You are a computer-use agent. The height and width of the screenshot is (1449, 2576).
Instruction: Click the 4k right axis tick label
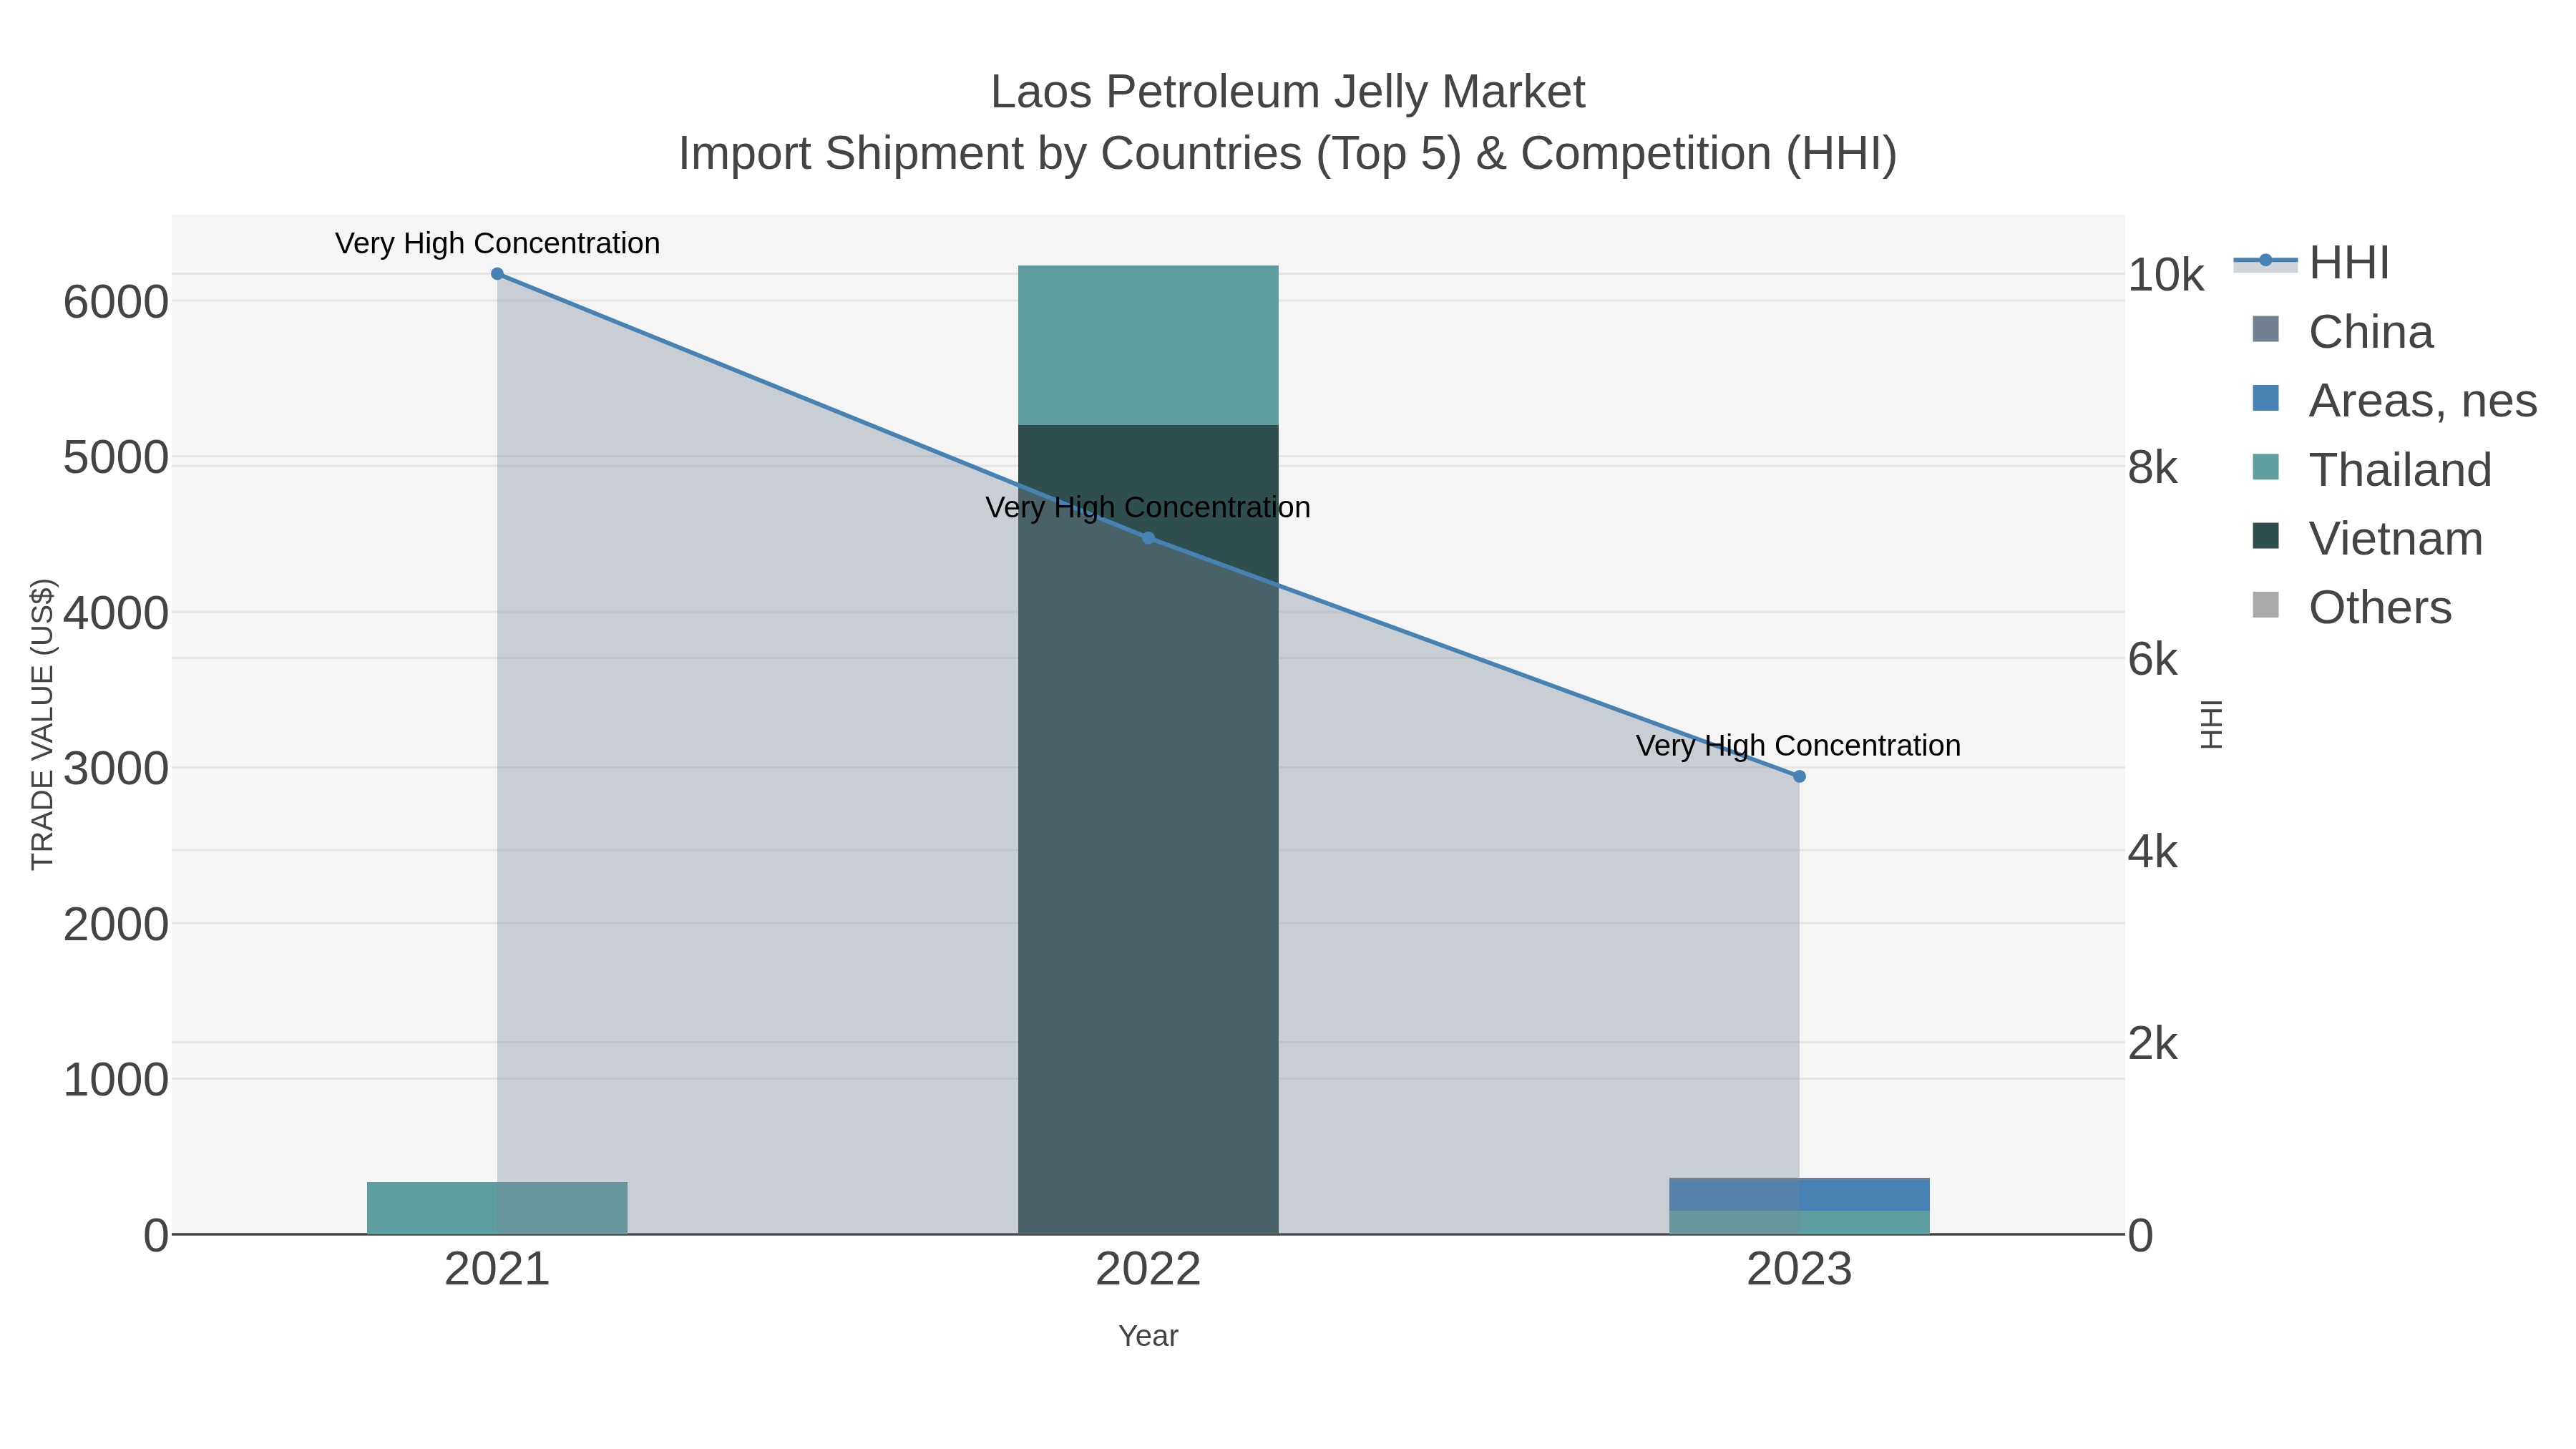[x=2153, y=852]
